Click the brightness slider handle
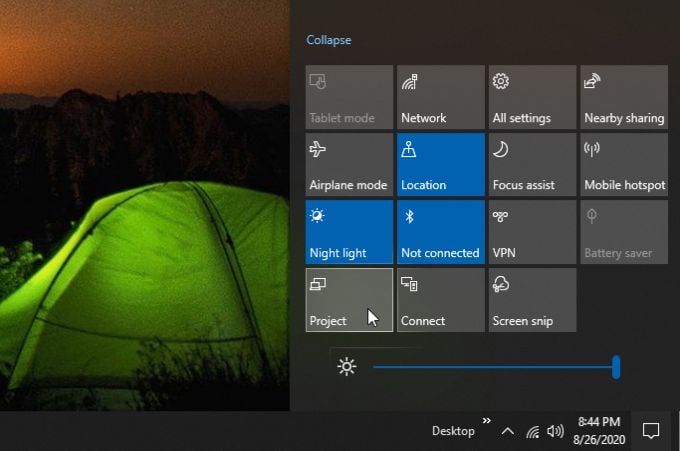The height and width of the screenshot is (451, 680). tap(616, 367)
